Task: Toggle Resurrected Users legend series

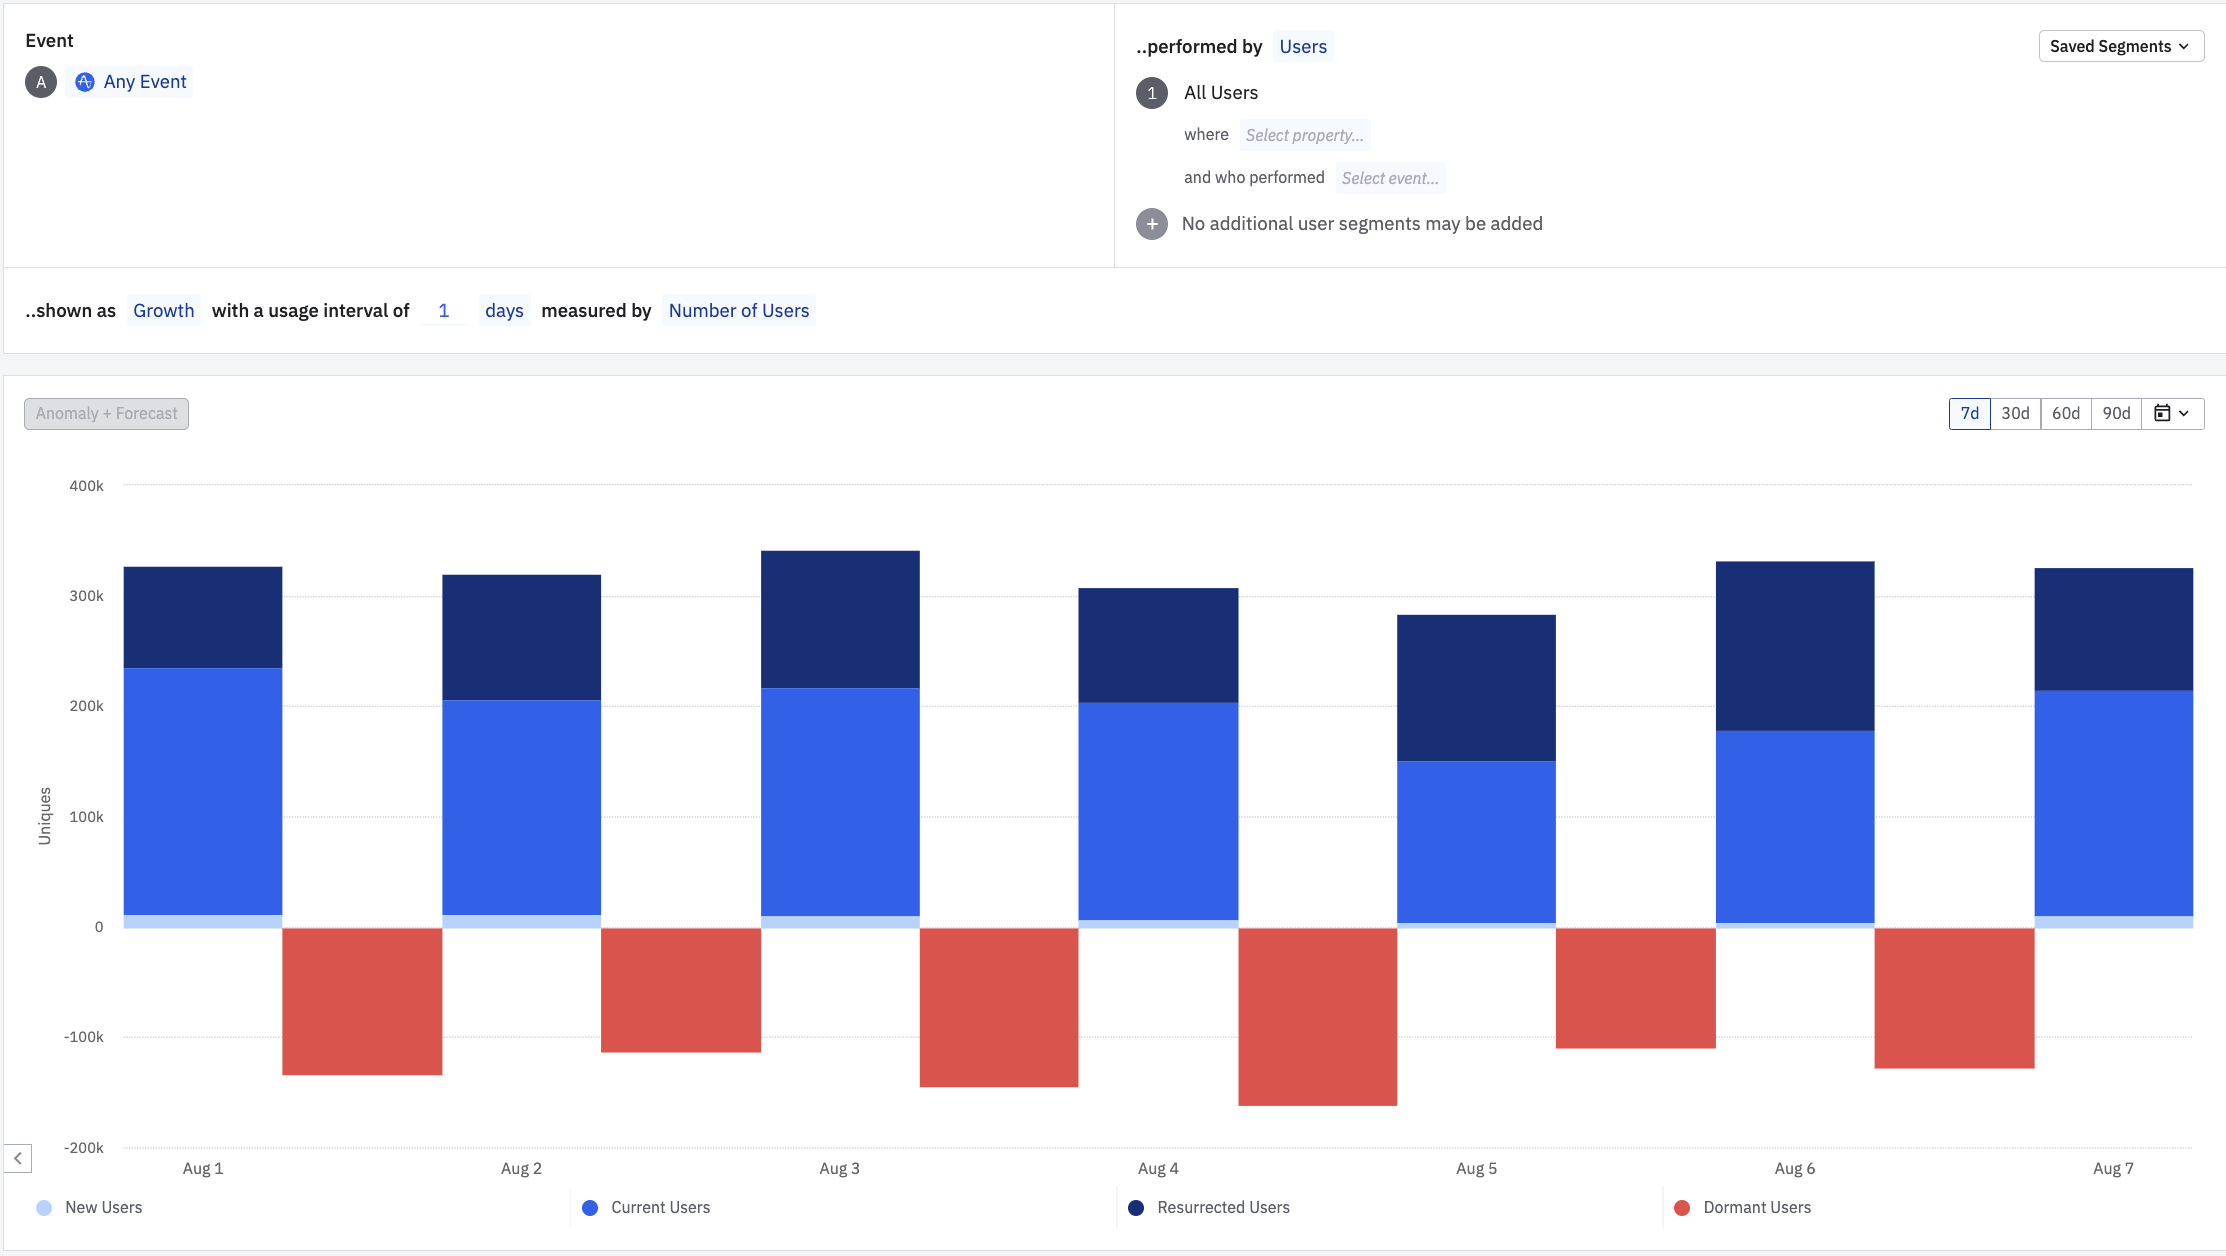Action: [x=1209, y=1208]
